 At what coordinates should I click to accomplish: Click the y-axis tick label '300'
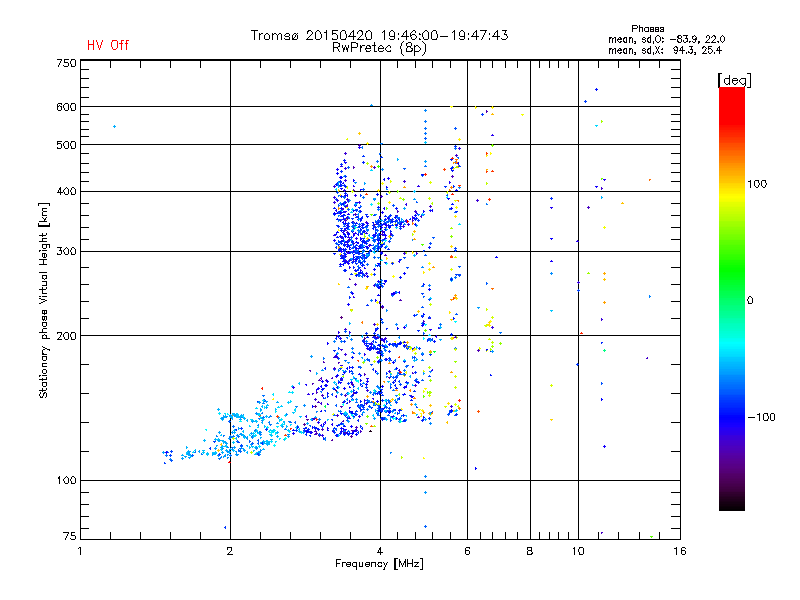66,251
